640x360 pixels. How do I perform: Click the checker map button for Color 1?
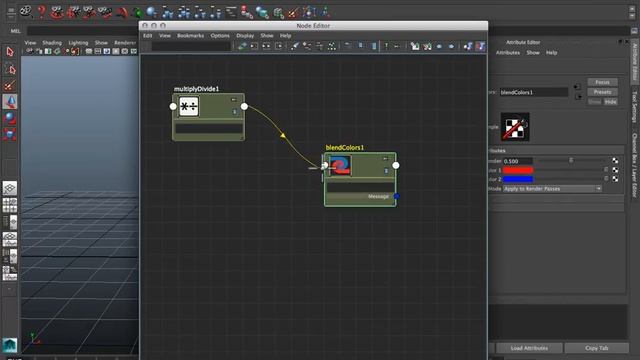[x=615, y=170]
